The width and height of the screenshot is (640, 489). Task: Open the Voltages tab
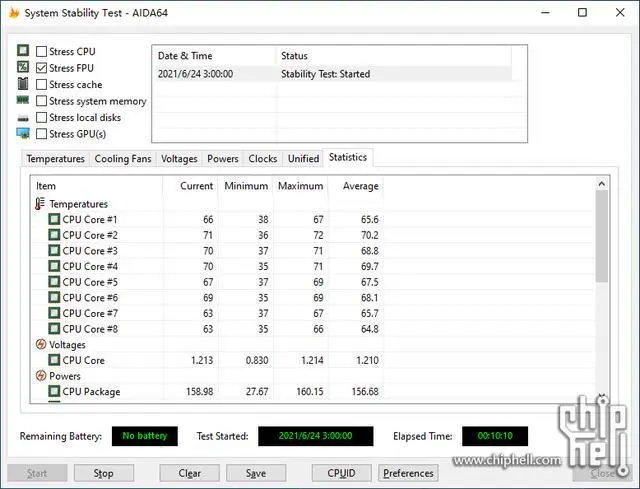pos(179,159)
